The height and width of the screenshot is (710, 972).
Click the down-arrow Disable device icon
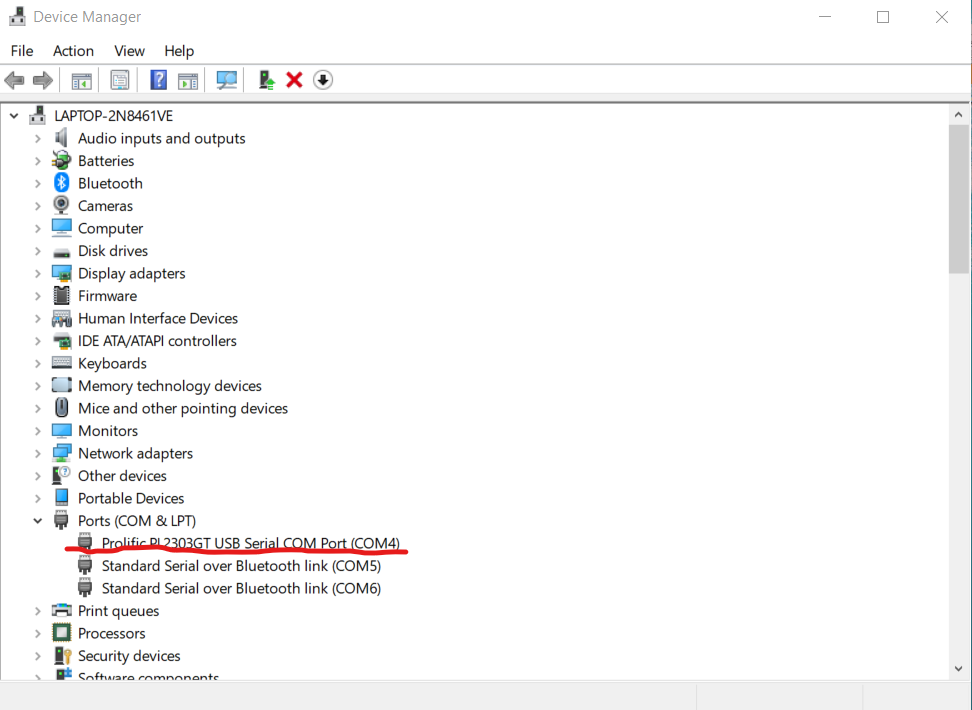[322, 80]
